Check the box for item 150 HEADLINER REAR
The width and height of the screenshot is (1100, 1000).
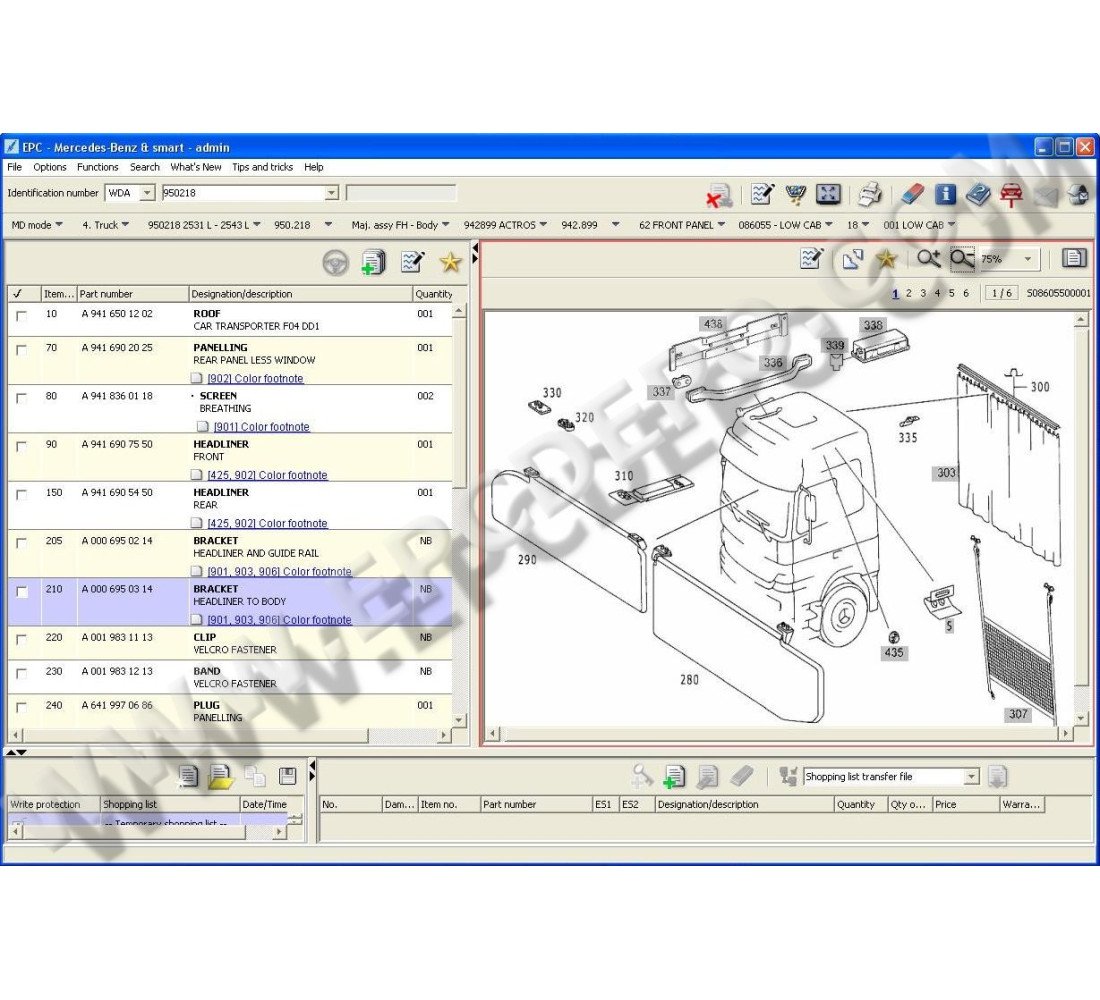click(x=22, y=495)
